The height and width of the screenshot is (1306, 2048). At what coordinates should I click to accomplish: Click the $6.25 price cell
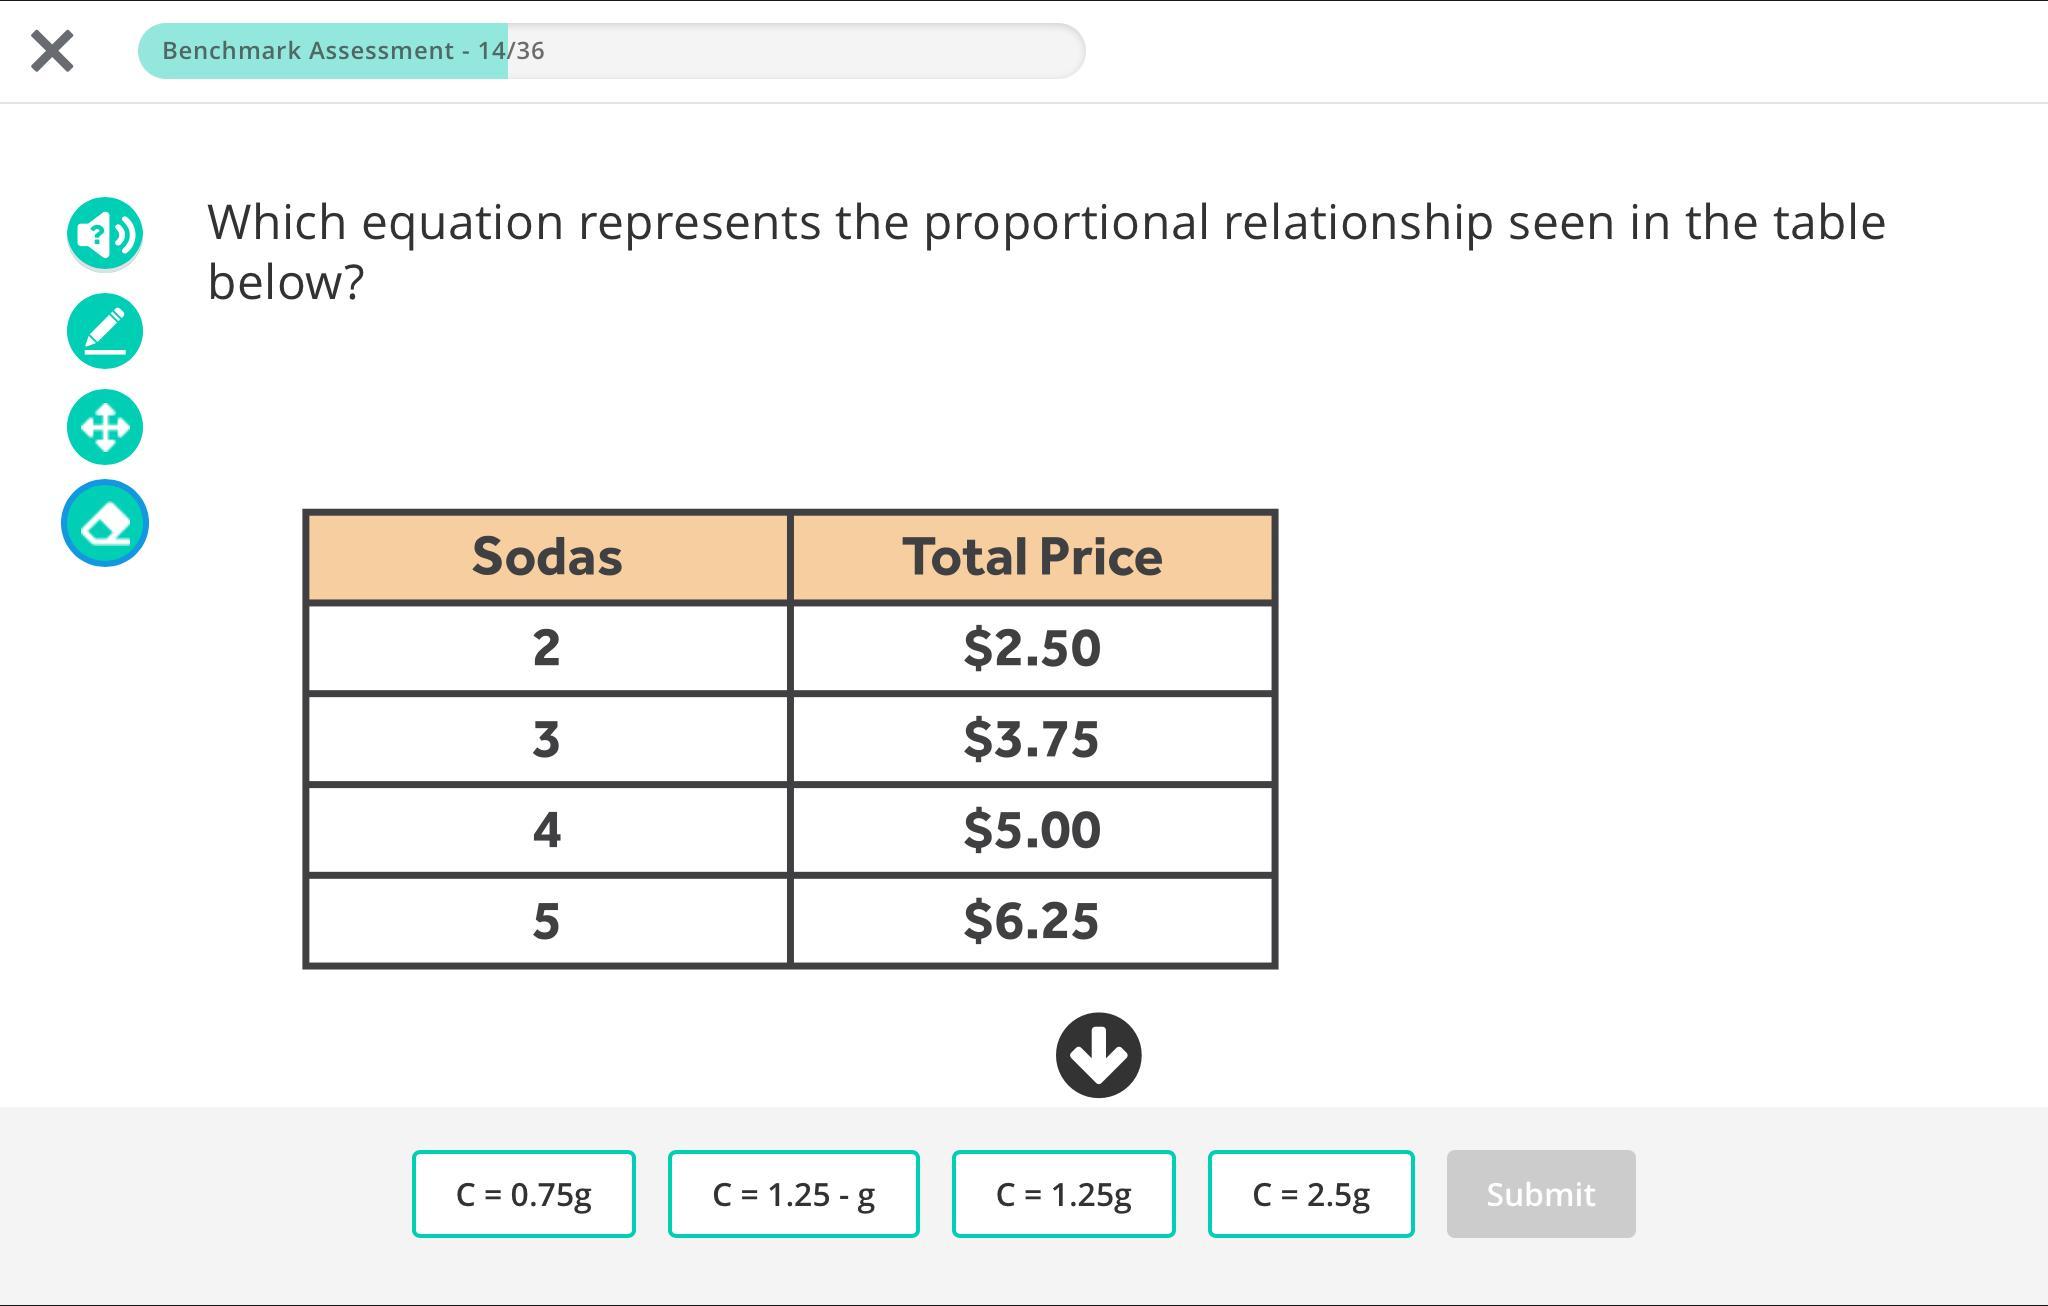point(1032,921)
